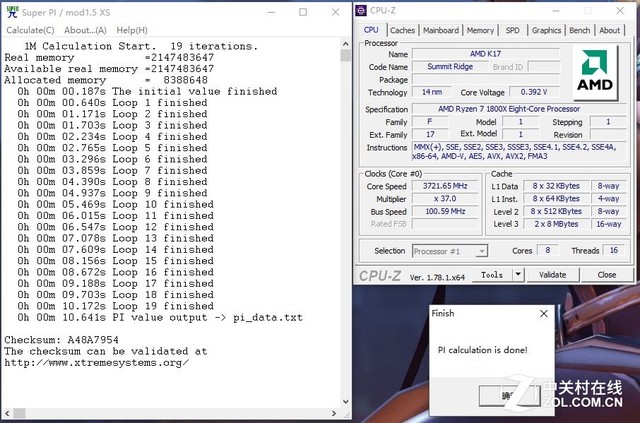Click the CPU-Z app icon in title bar

click(361, 11)
